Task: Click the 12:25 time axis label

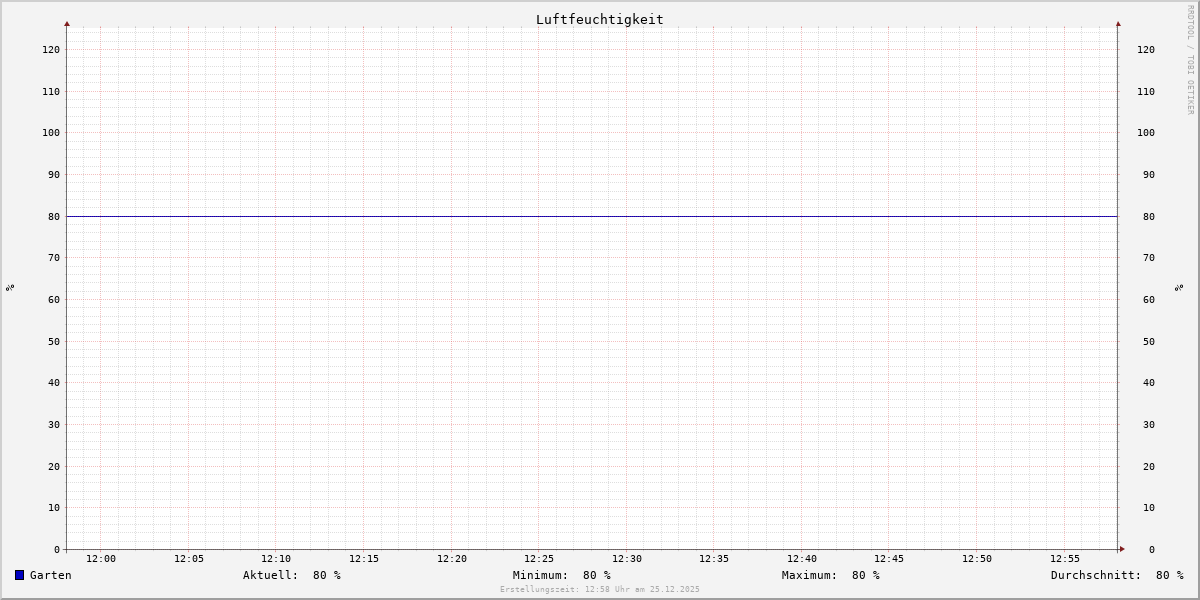Action: tap(539, 558)
